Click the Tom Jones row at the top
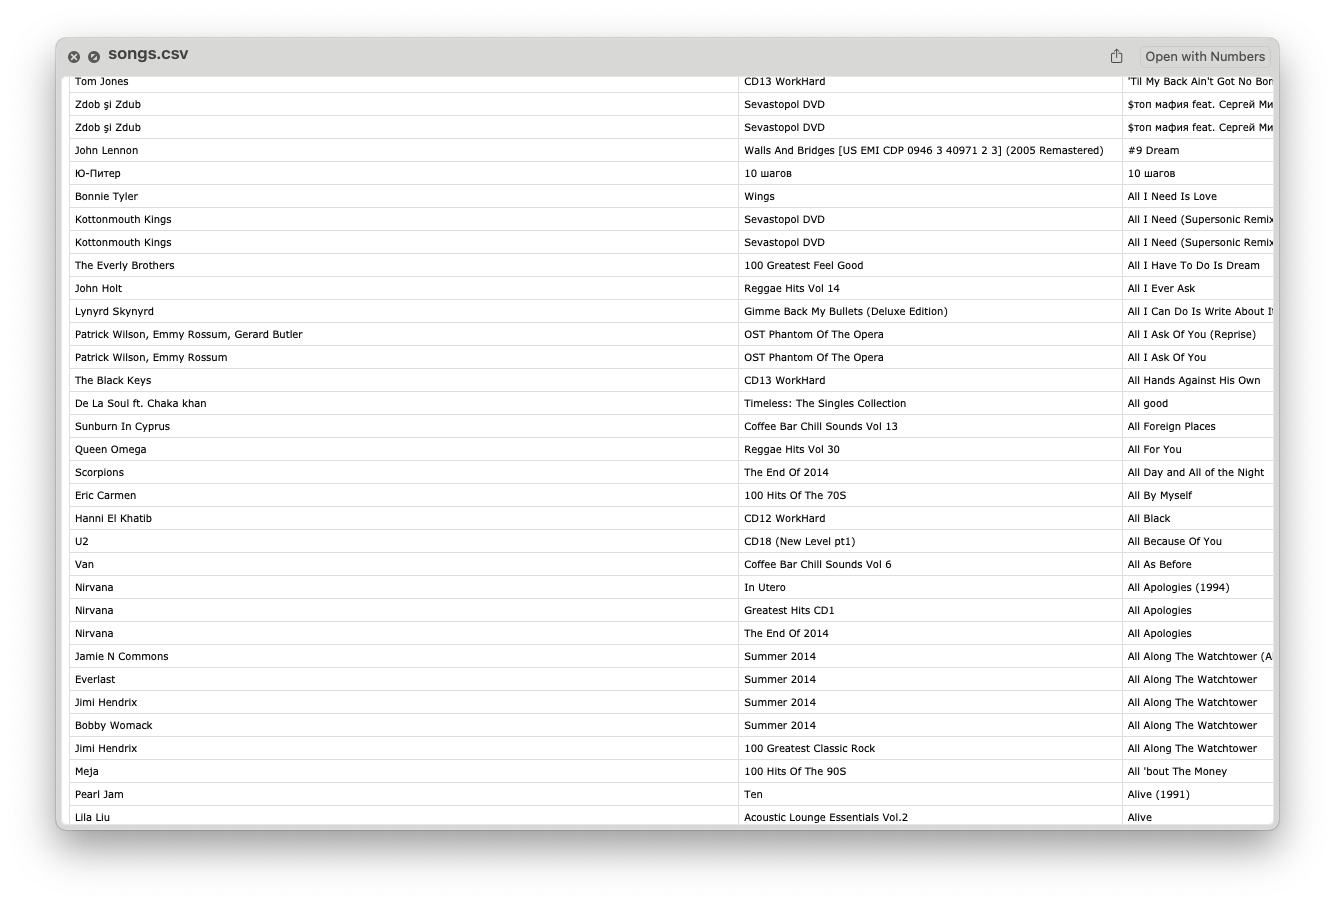This screenshot has height=904, width=1335. click(x=400, y=81)
